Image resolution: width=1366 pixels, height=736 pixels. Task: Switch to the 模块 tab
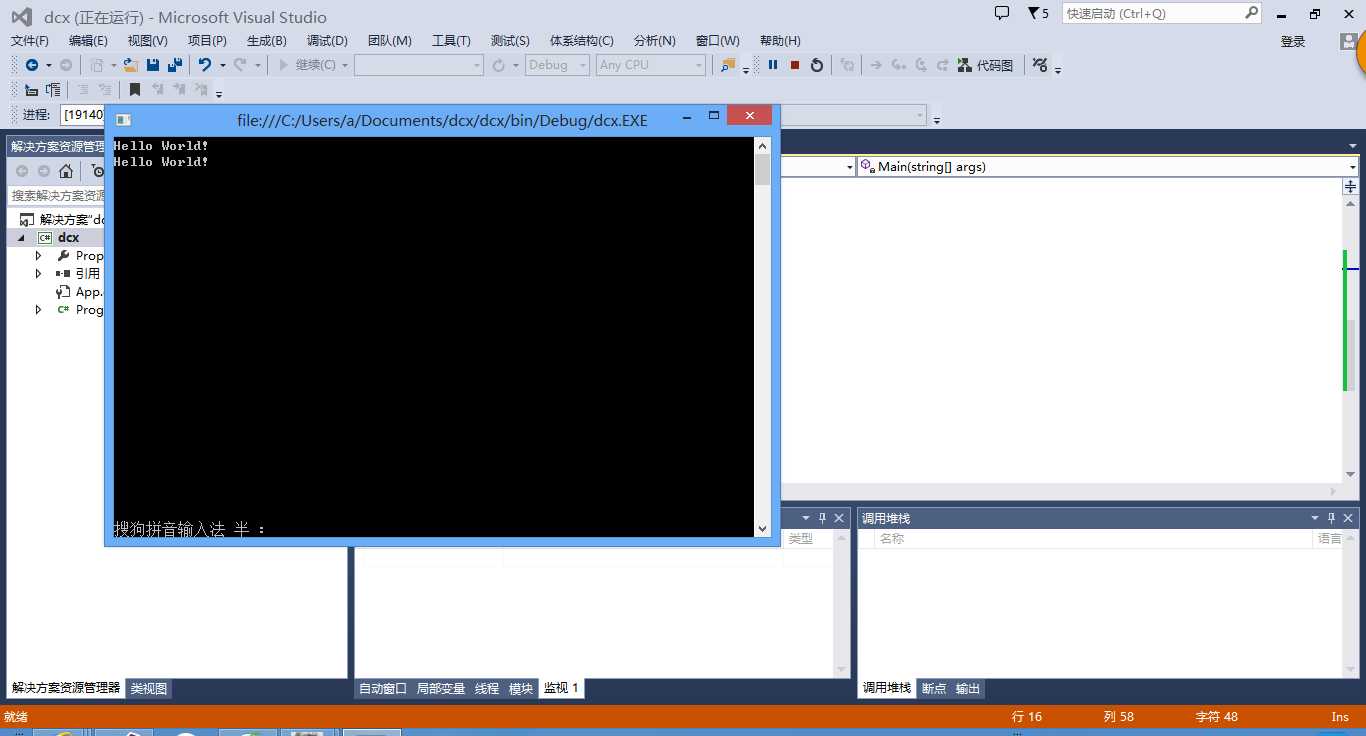click(521, 689)
